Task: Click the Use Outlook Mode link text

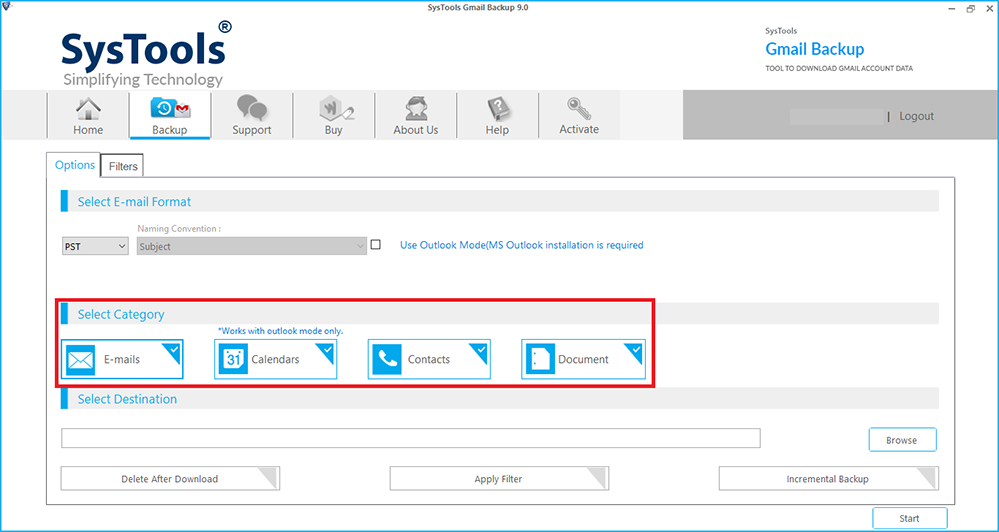Action: pos(521,245)
